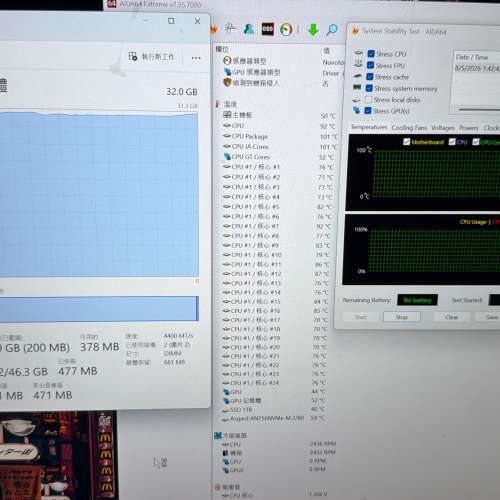Click the 溫度 temperature section icon
Image resolution: width=500 pixels, height=500 pixels.
(x=218, y=104)
